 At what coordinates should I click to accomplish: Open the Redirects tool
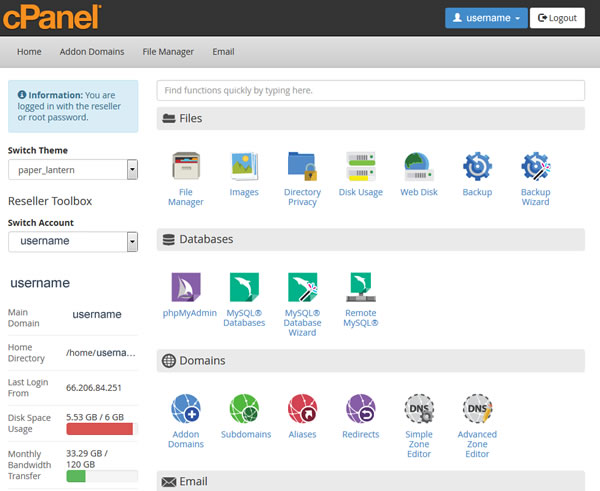[x=360, y=410]
